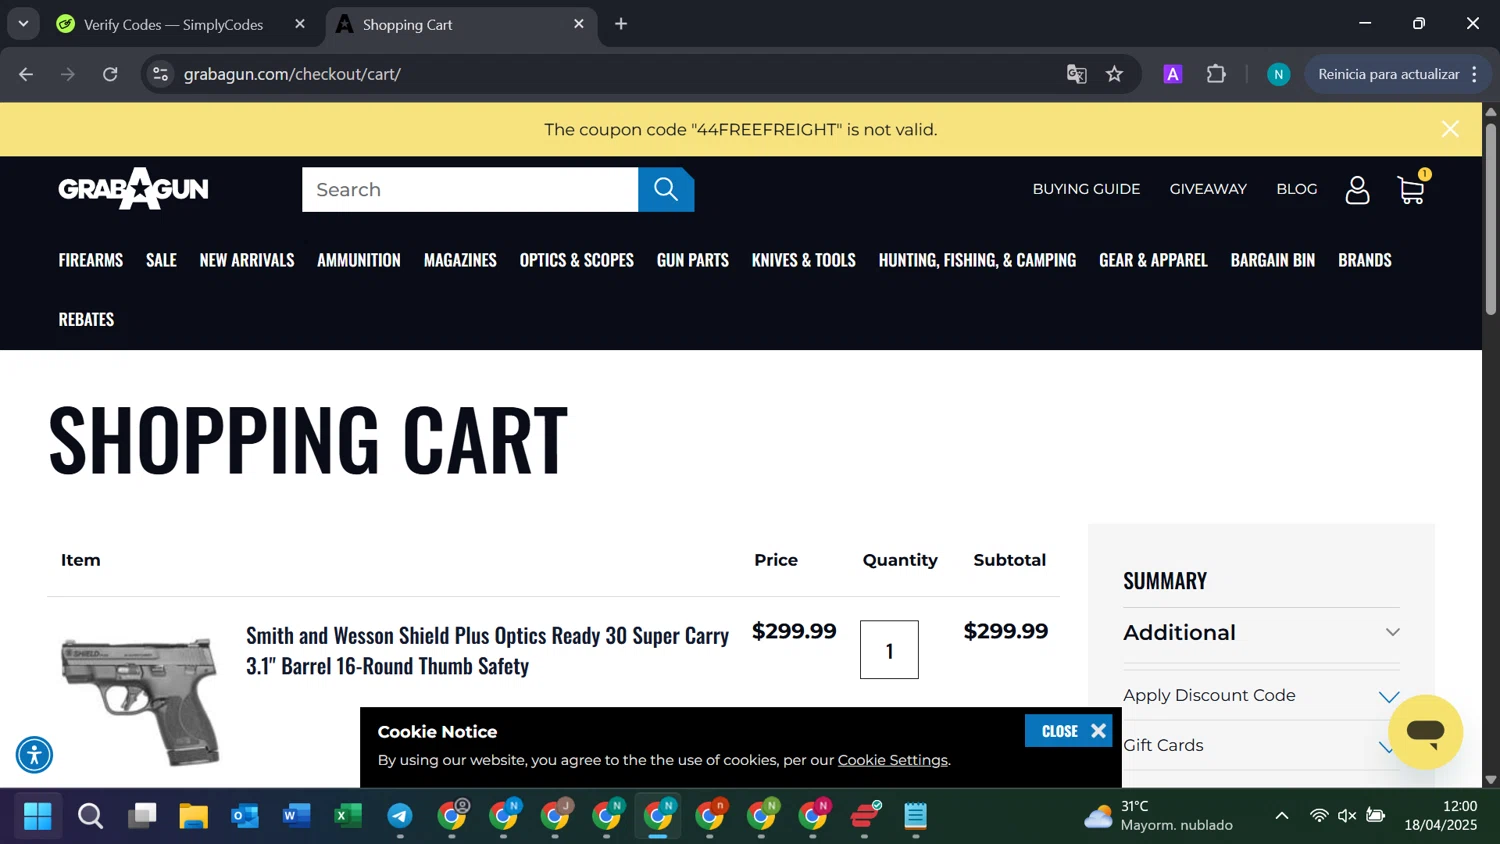Image resolution: width=1500 pixels, height=844 pixels.
Task: Open the shopping cart icon in header
Action: (1412, 189)
